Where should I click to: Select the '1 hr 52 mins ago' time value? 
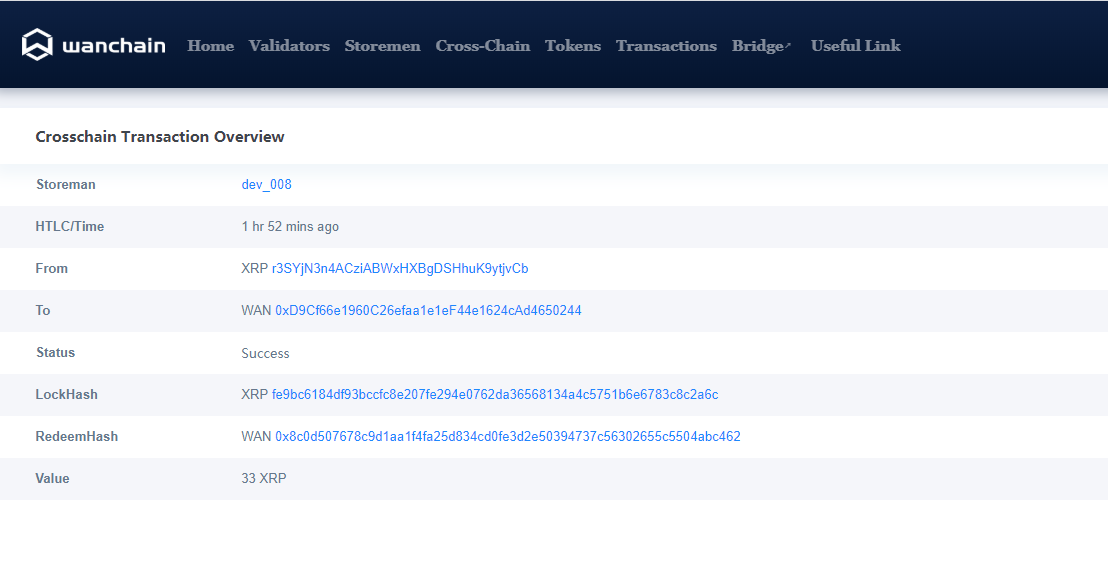(290, 226)
